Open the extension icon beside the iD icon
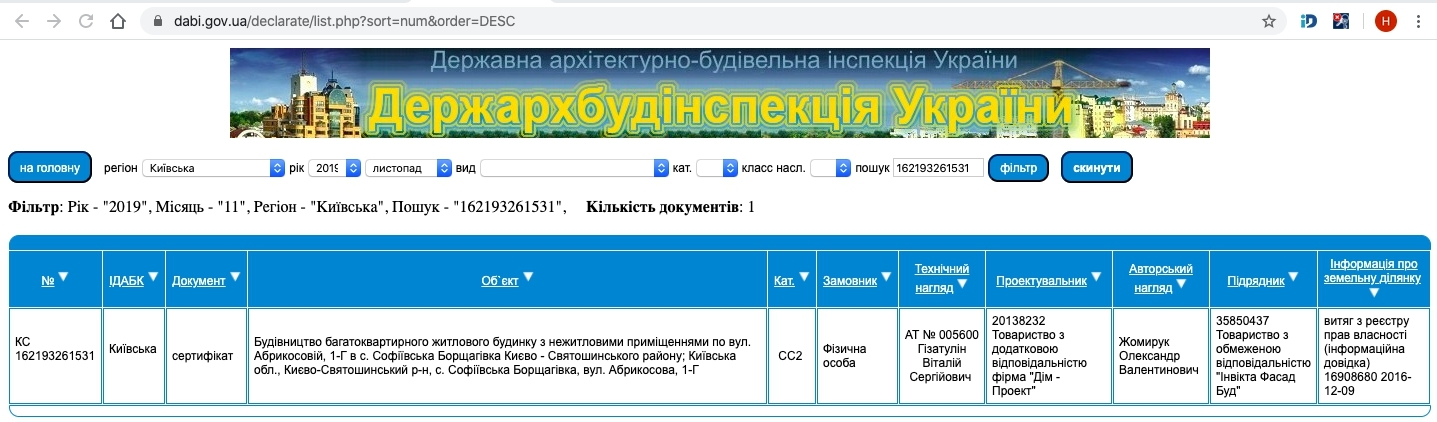This screenshot has width=1437, height=422. 1343,21
